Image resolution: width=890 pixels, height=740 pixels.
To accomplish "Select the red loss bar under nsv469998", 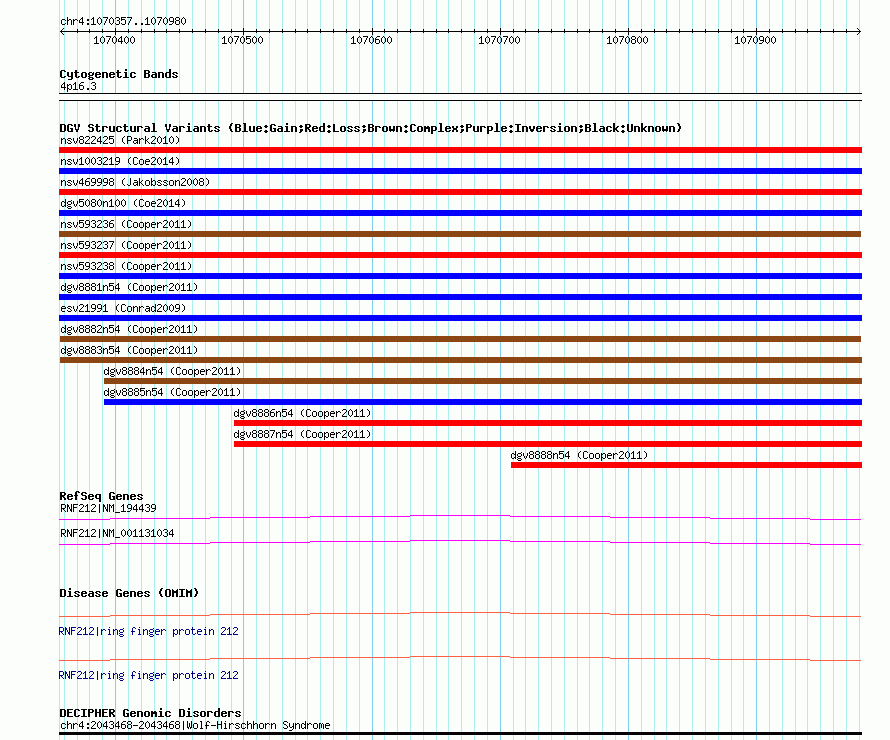I will click(460, 192).
